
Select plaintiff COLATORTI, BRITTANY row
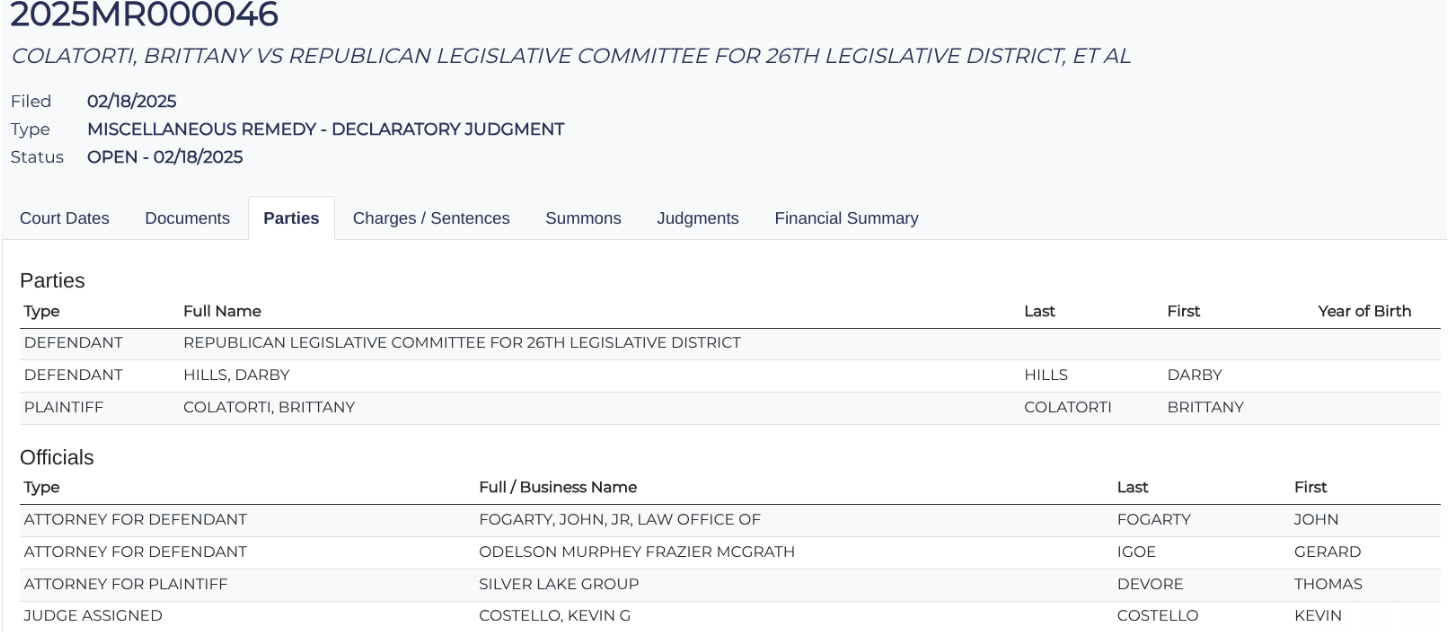[x=269, y=407]
